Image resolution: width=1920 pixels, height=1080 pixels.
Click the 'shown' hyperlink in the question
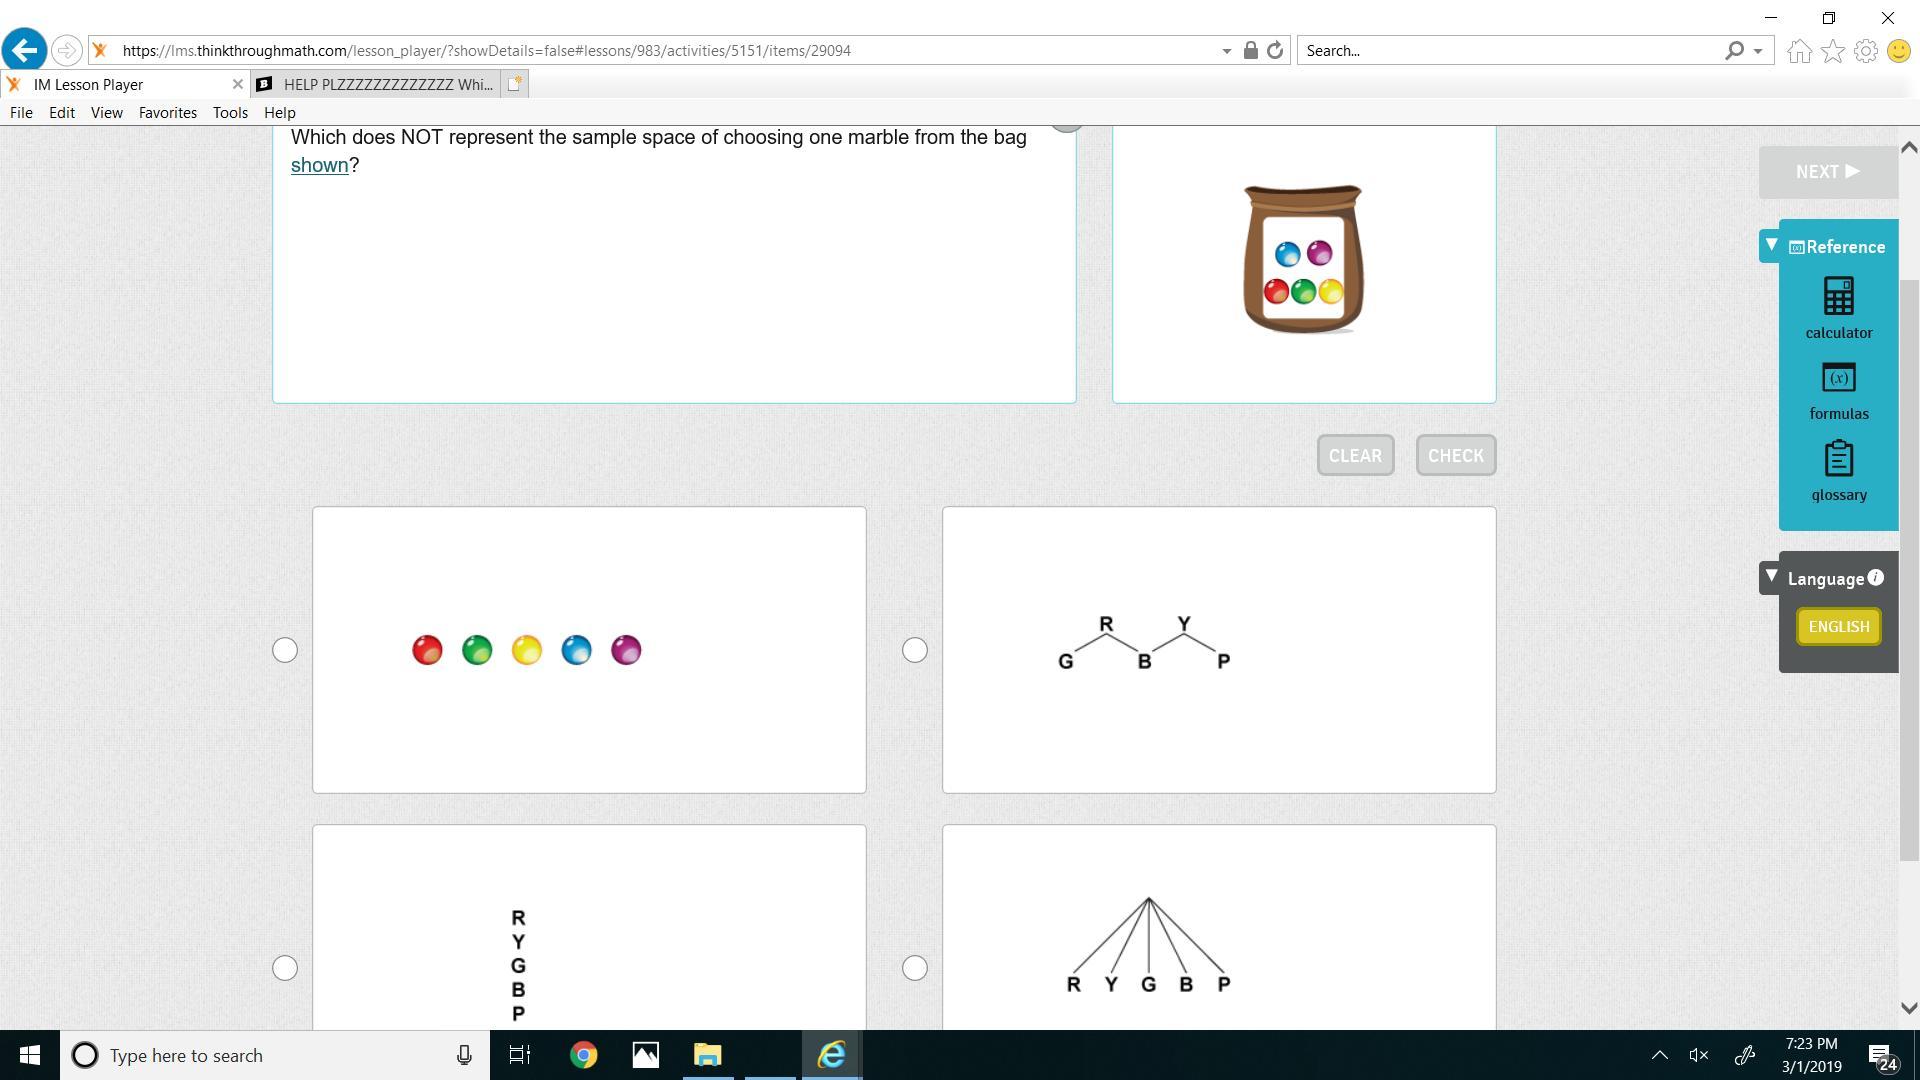coord(319,165)
